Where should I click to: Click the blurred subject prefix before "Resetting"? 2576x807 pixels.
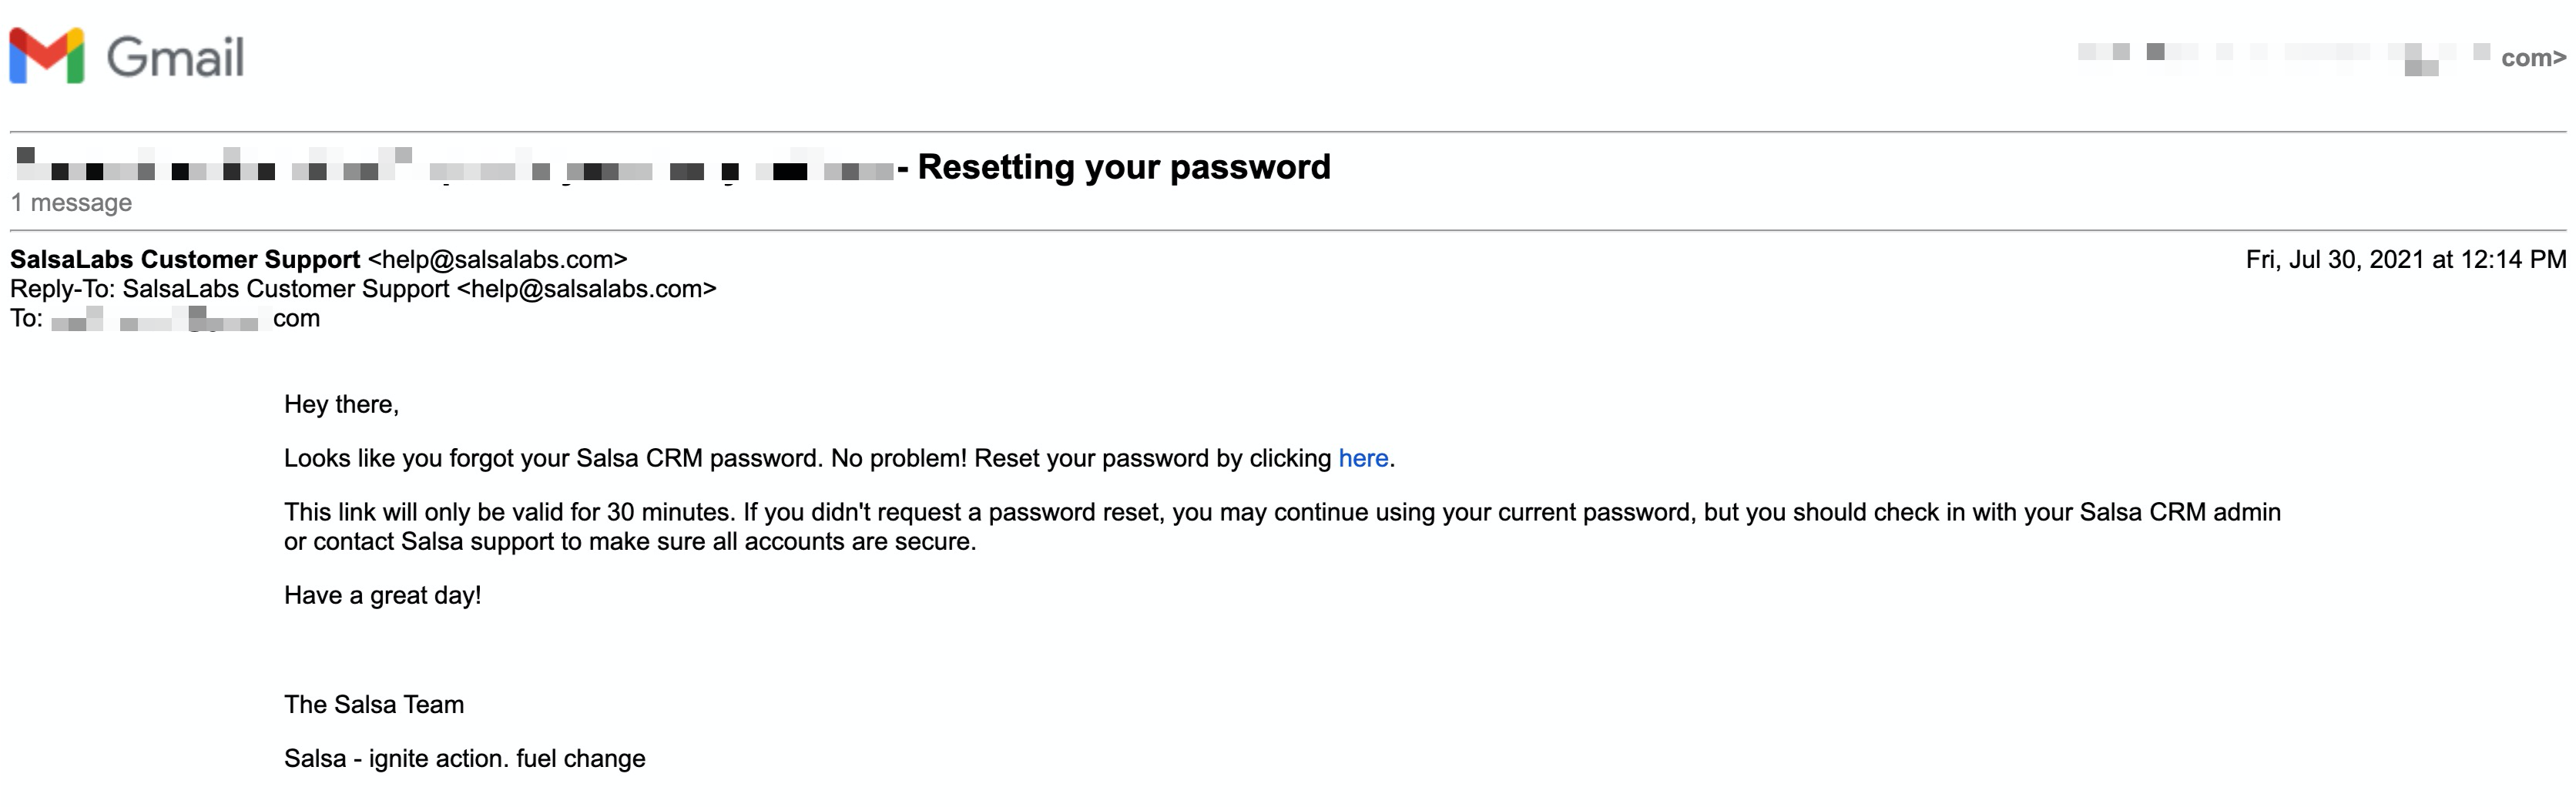[455, 168]
